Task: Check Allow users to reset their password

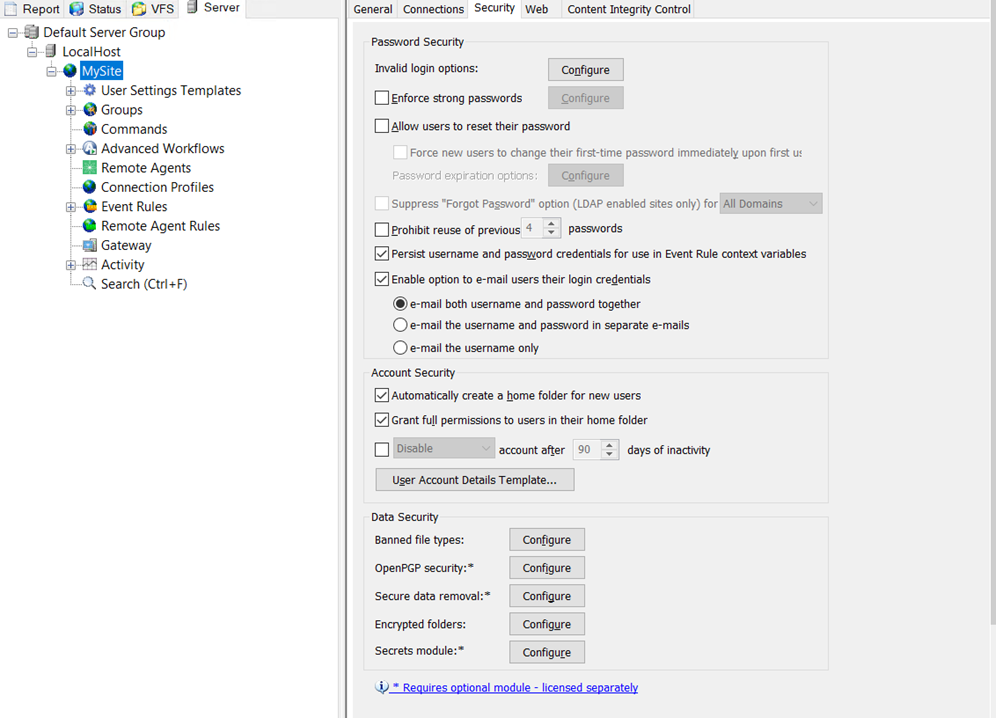Action: click(382, 126)
